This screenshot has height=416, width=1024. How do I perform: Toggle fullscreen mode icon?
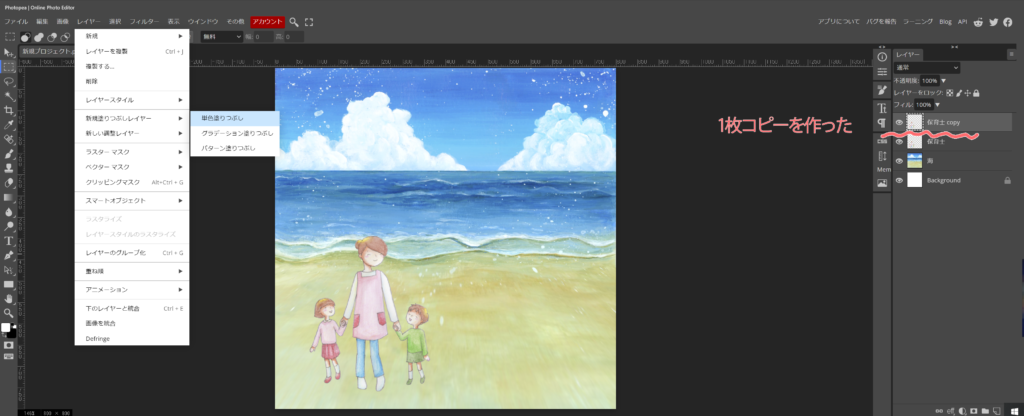tap(308, 21)
